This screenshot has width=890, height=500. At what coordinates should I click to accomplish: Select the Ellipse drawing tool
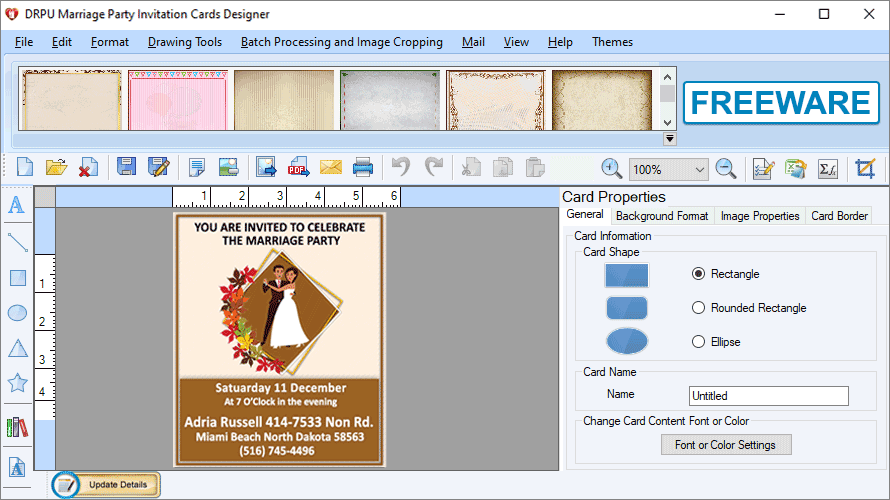pos(18,313)
